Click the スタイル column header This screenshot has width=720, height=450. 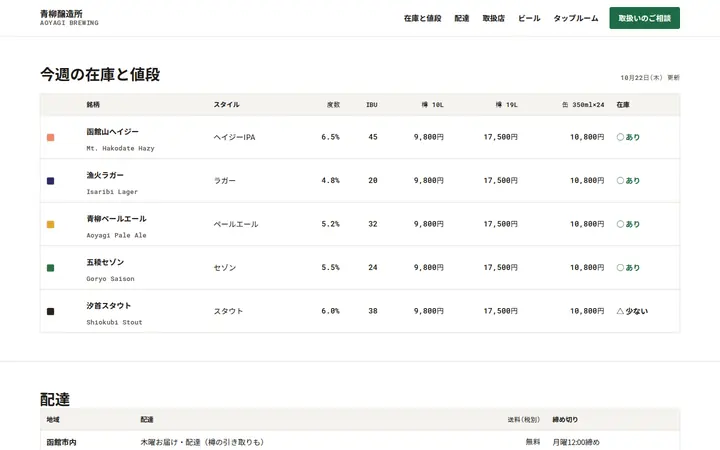[x=226, y=105]
